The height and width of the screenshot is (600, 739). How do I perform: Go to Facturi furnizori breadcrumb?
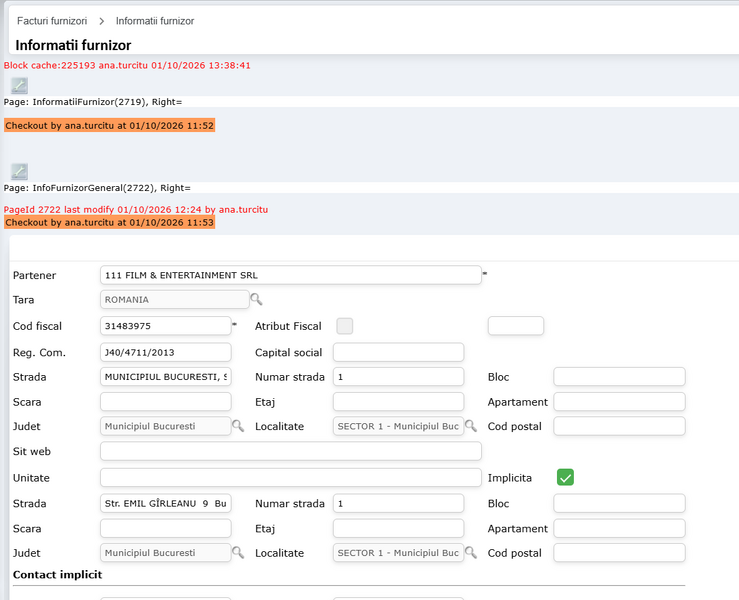tap(52, 21)
